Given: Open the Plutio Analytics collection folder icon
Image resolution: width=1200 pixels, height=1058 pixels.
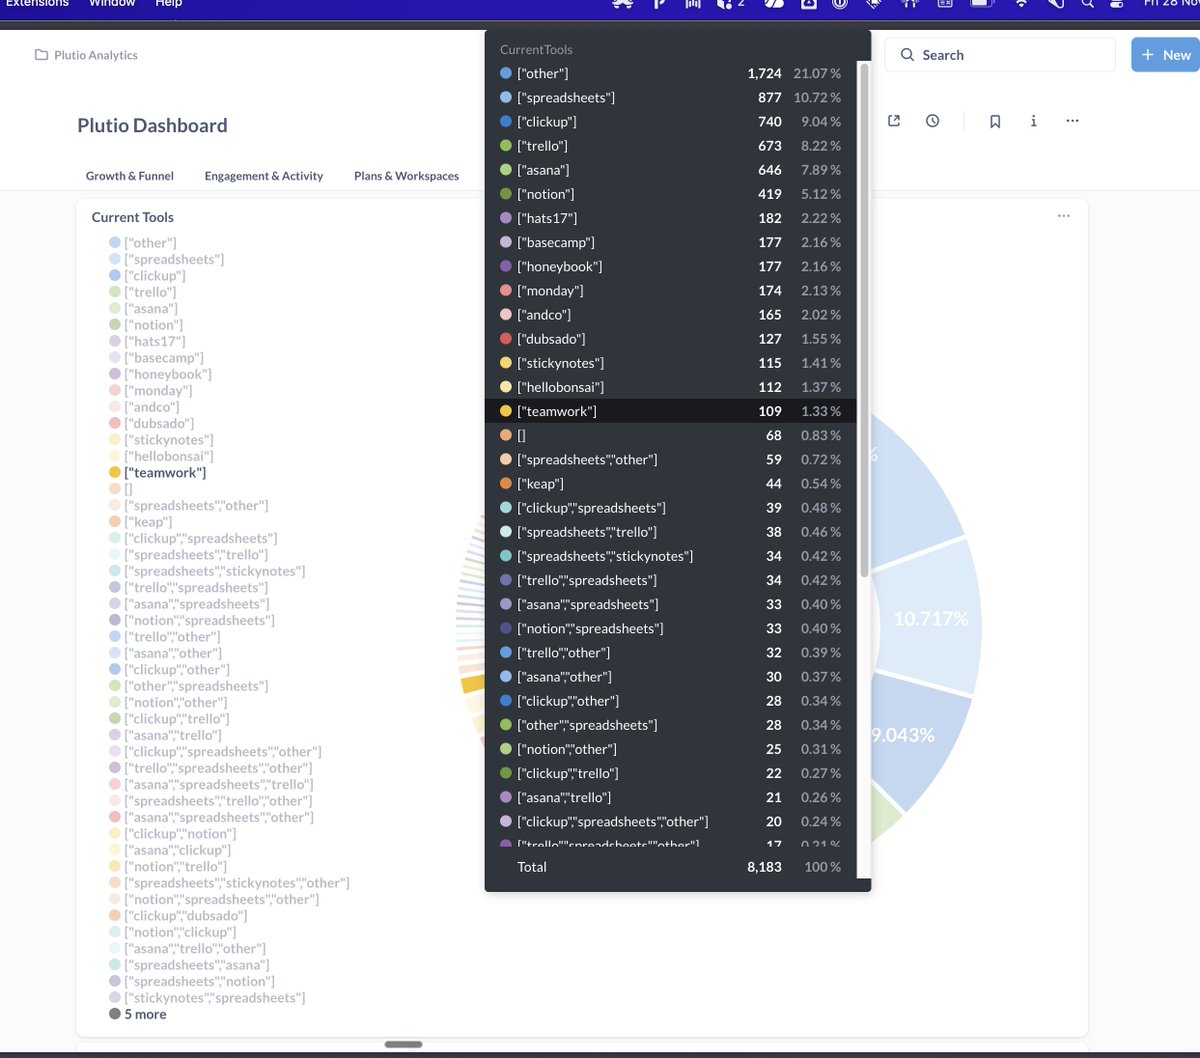Looking at the screenshot, I should pyautogui.click(x=41, y=55).
